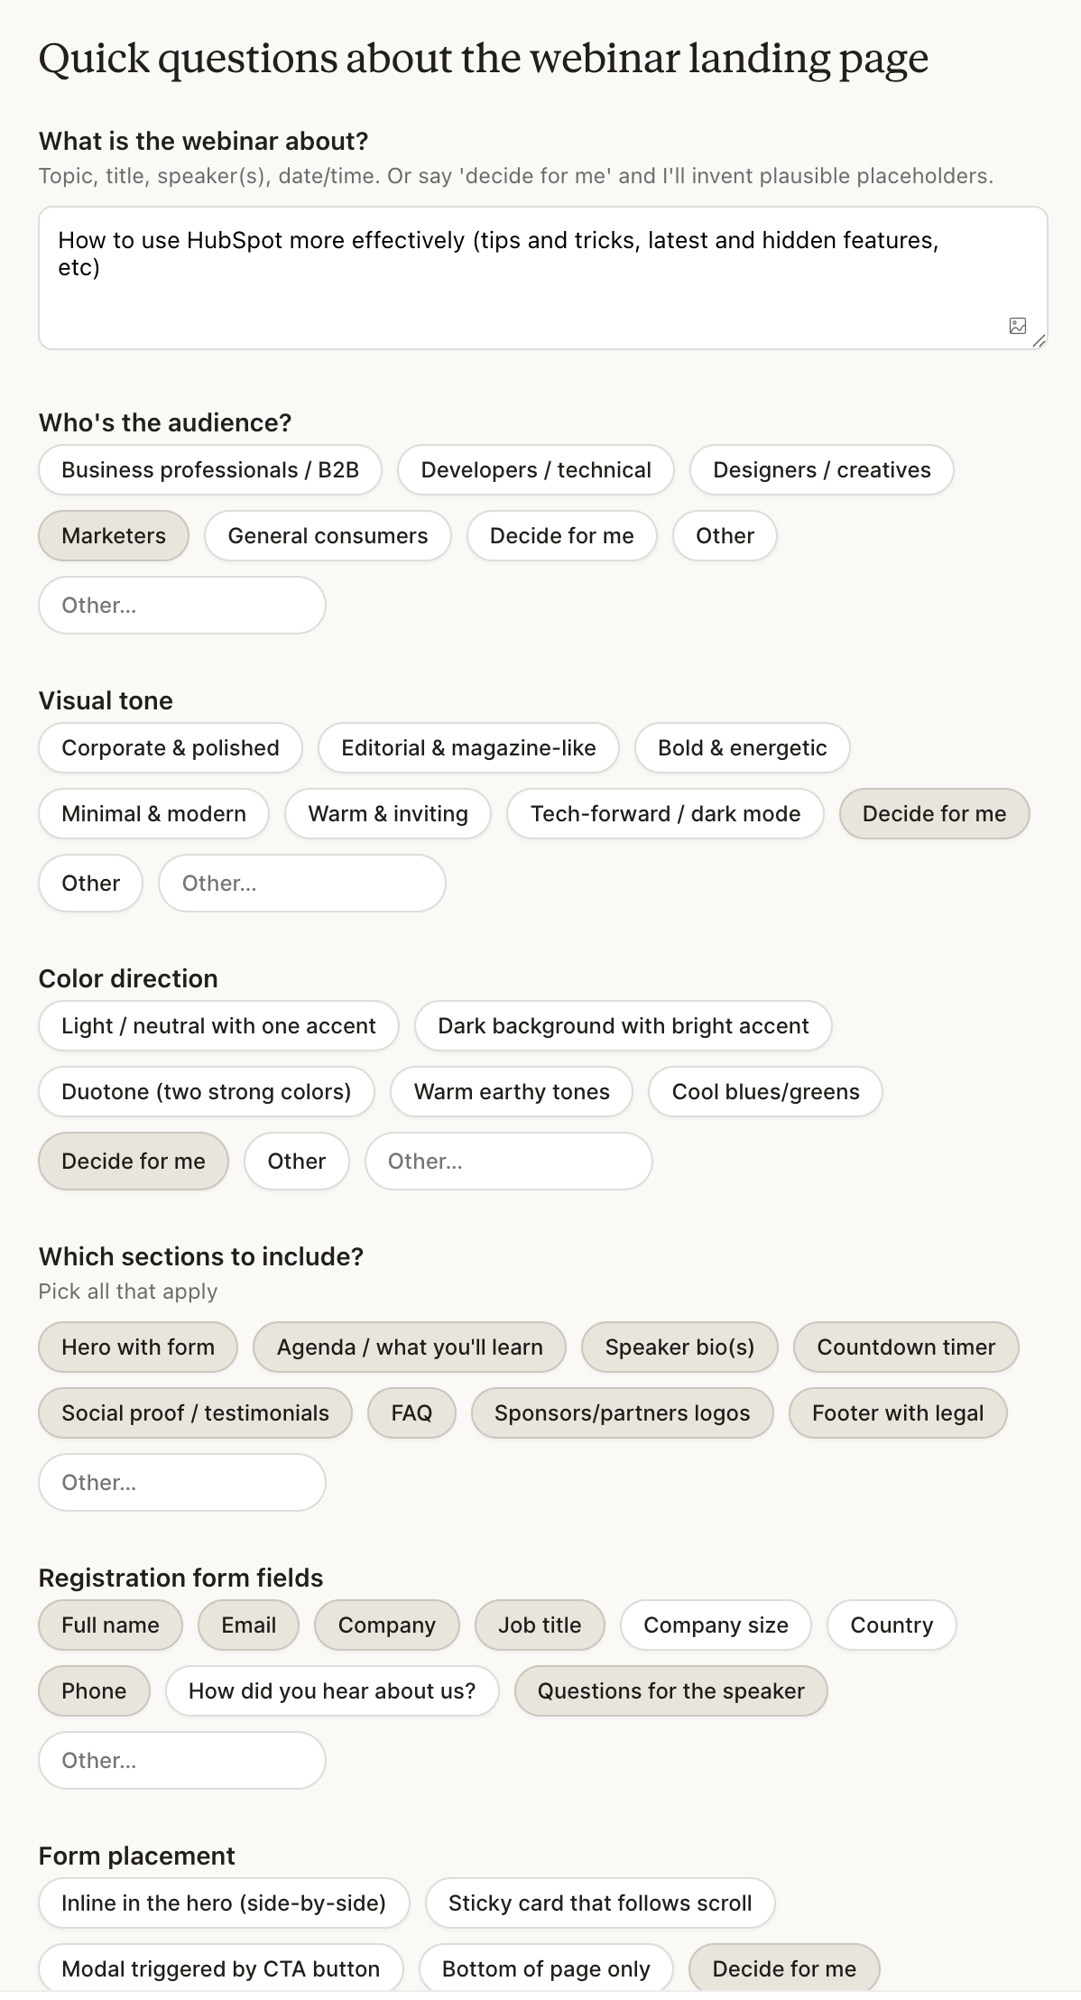The width and height of the screenshot is (1081, 2000).
Task: Click the image icon in the webinar textarea
Action: pos(1017,326)
